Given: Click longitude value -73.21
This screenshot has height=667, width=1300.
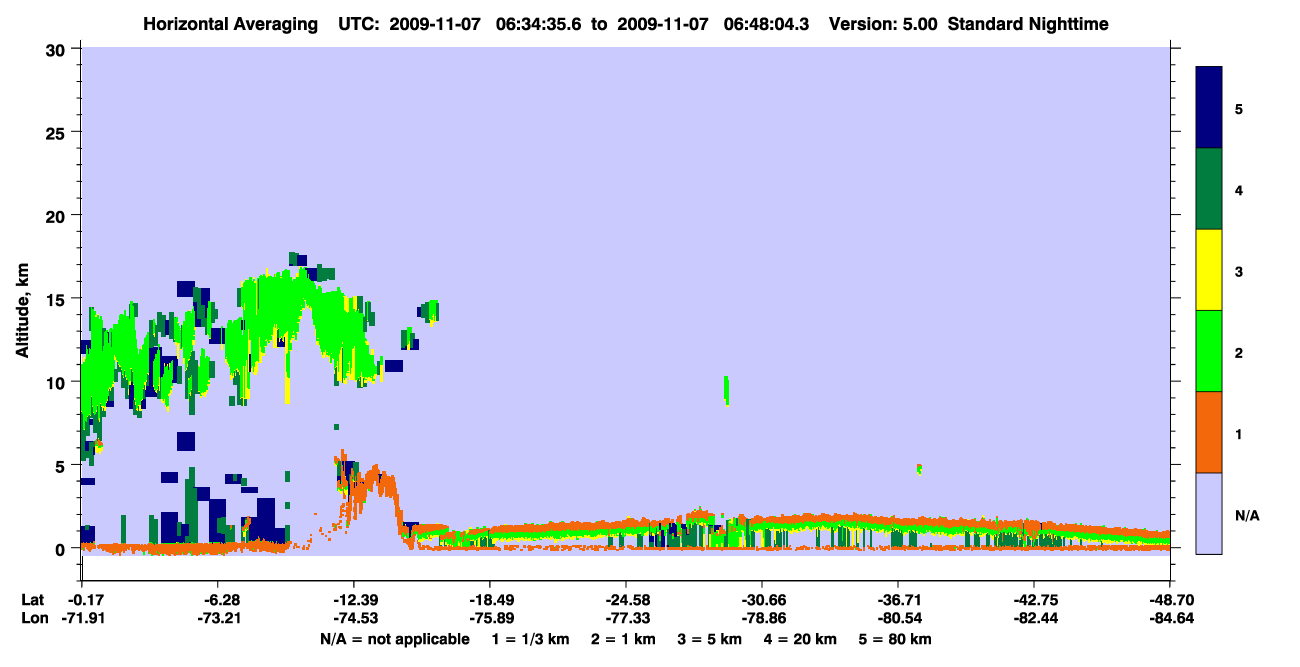Looking at the screenshot, I should click(x=217, y=619).
